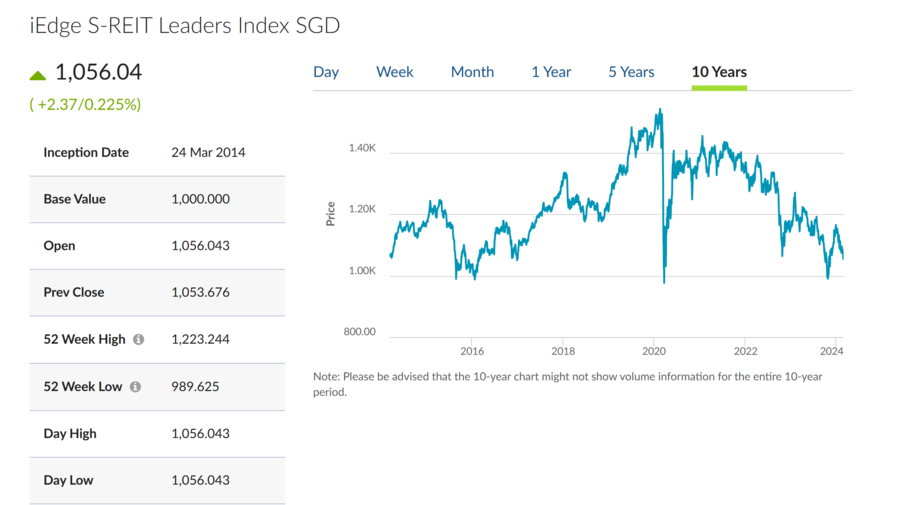Click the Open row label
Image resolution: width=900 pixels, height=505 pixels.
point(59,246)
